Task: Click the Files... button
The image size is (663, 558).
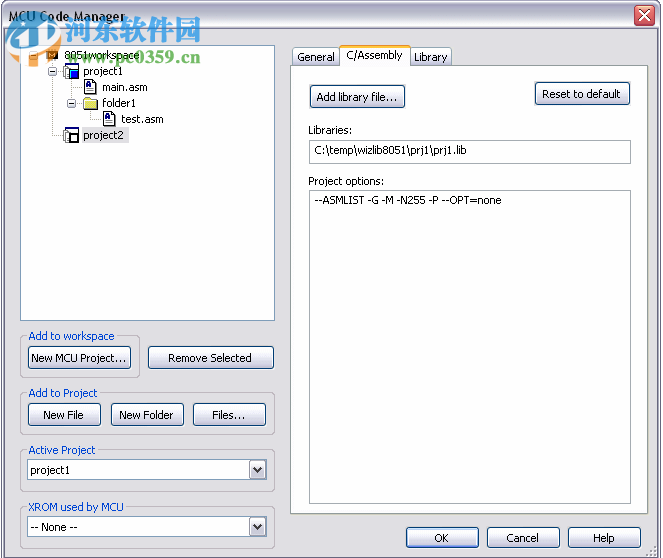Action: pyautogui.click(x=229, y=415)
